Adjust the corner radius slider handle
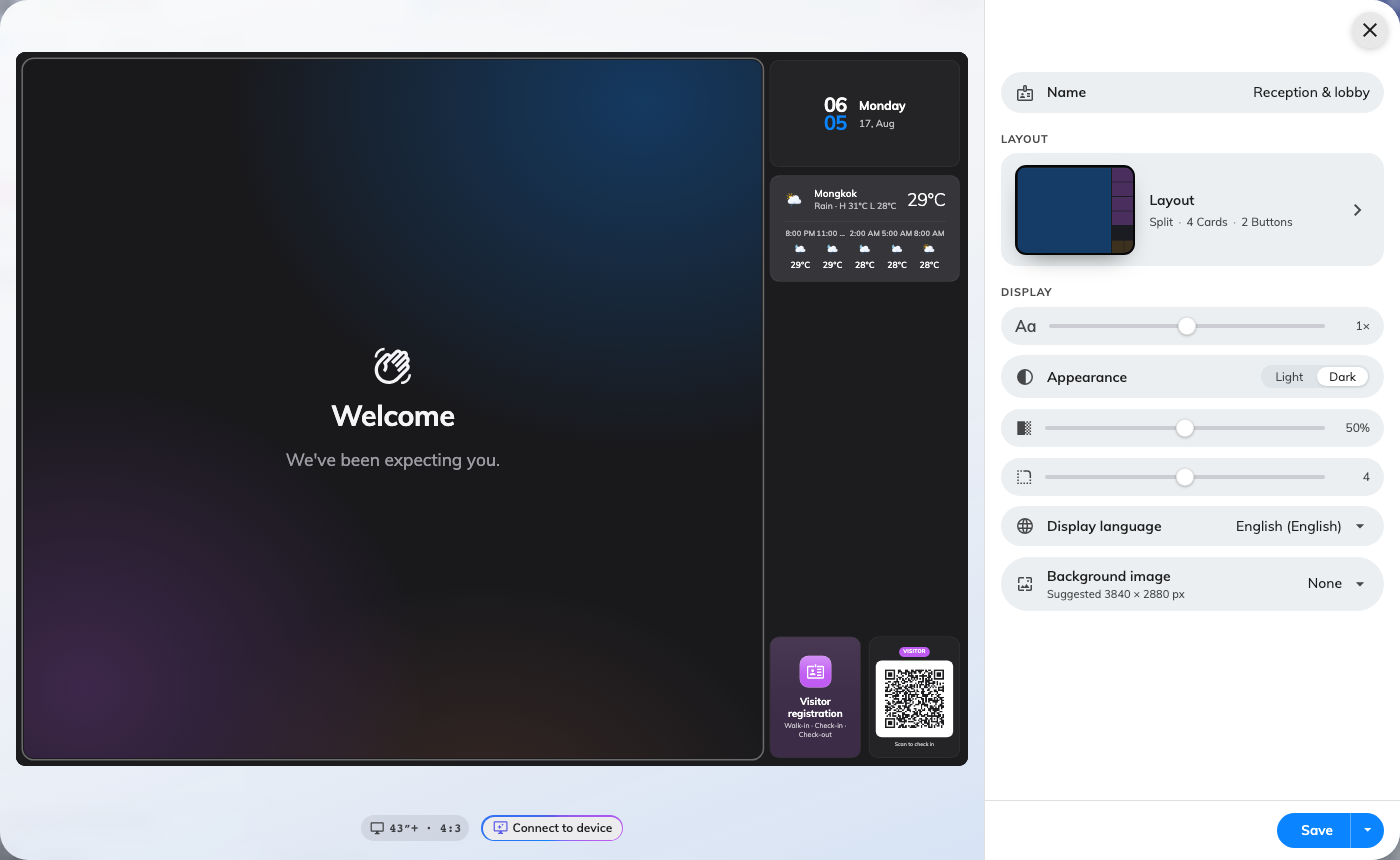Image resolution: width=1400 pixels, height=860 pixels. [1185, 477]
